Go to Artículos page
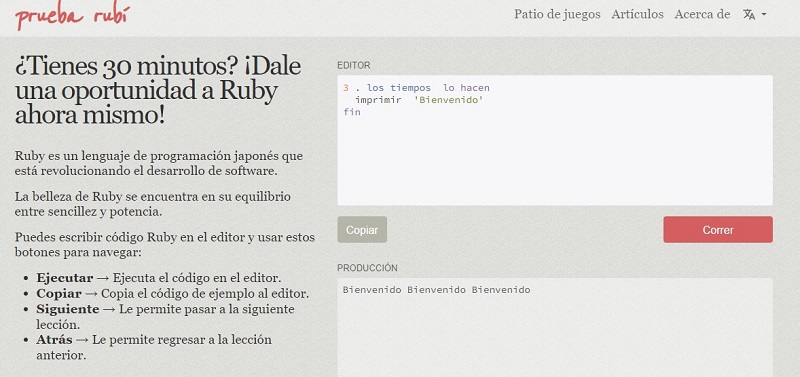Screen dimensions: 800x377 [637, 14]
